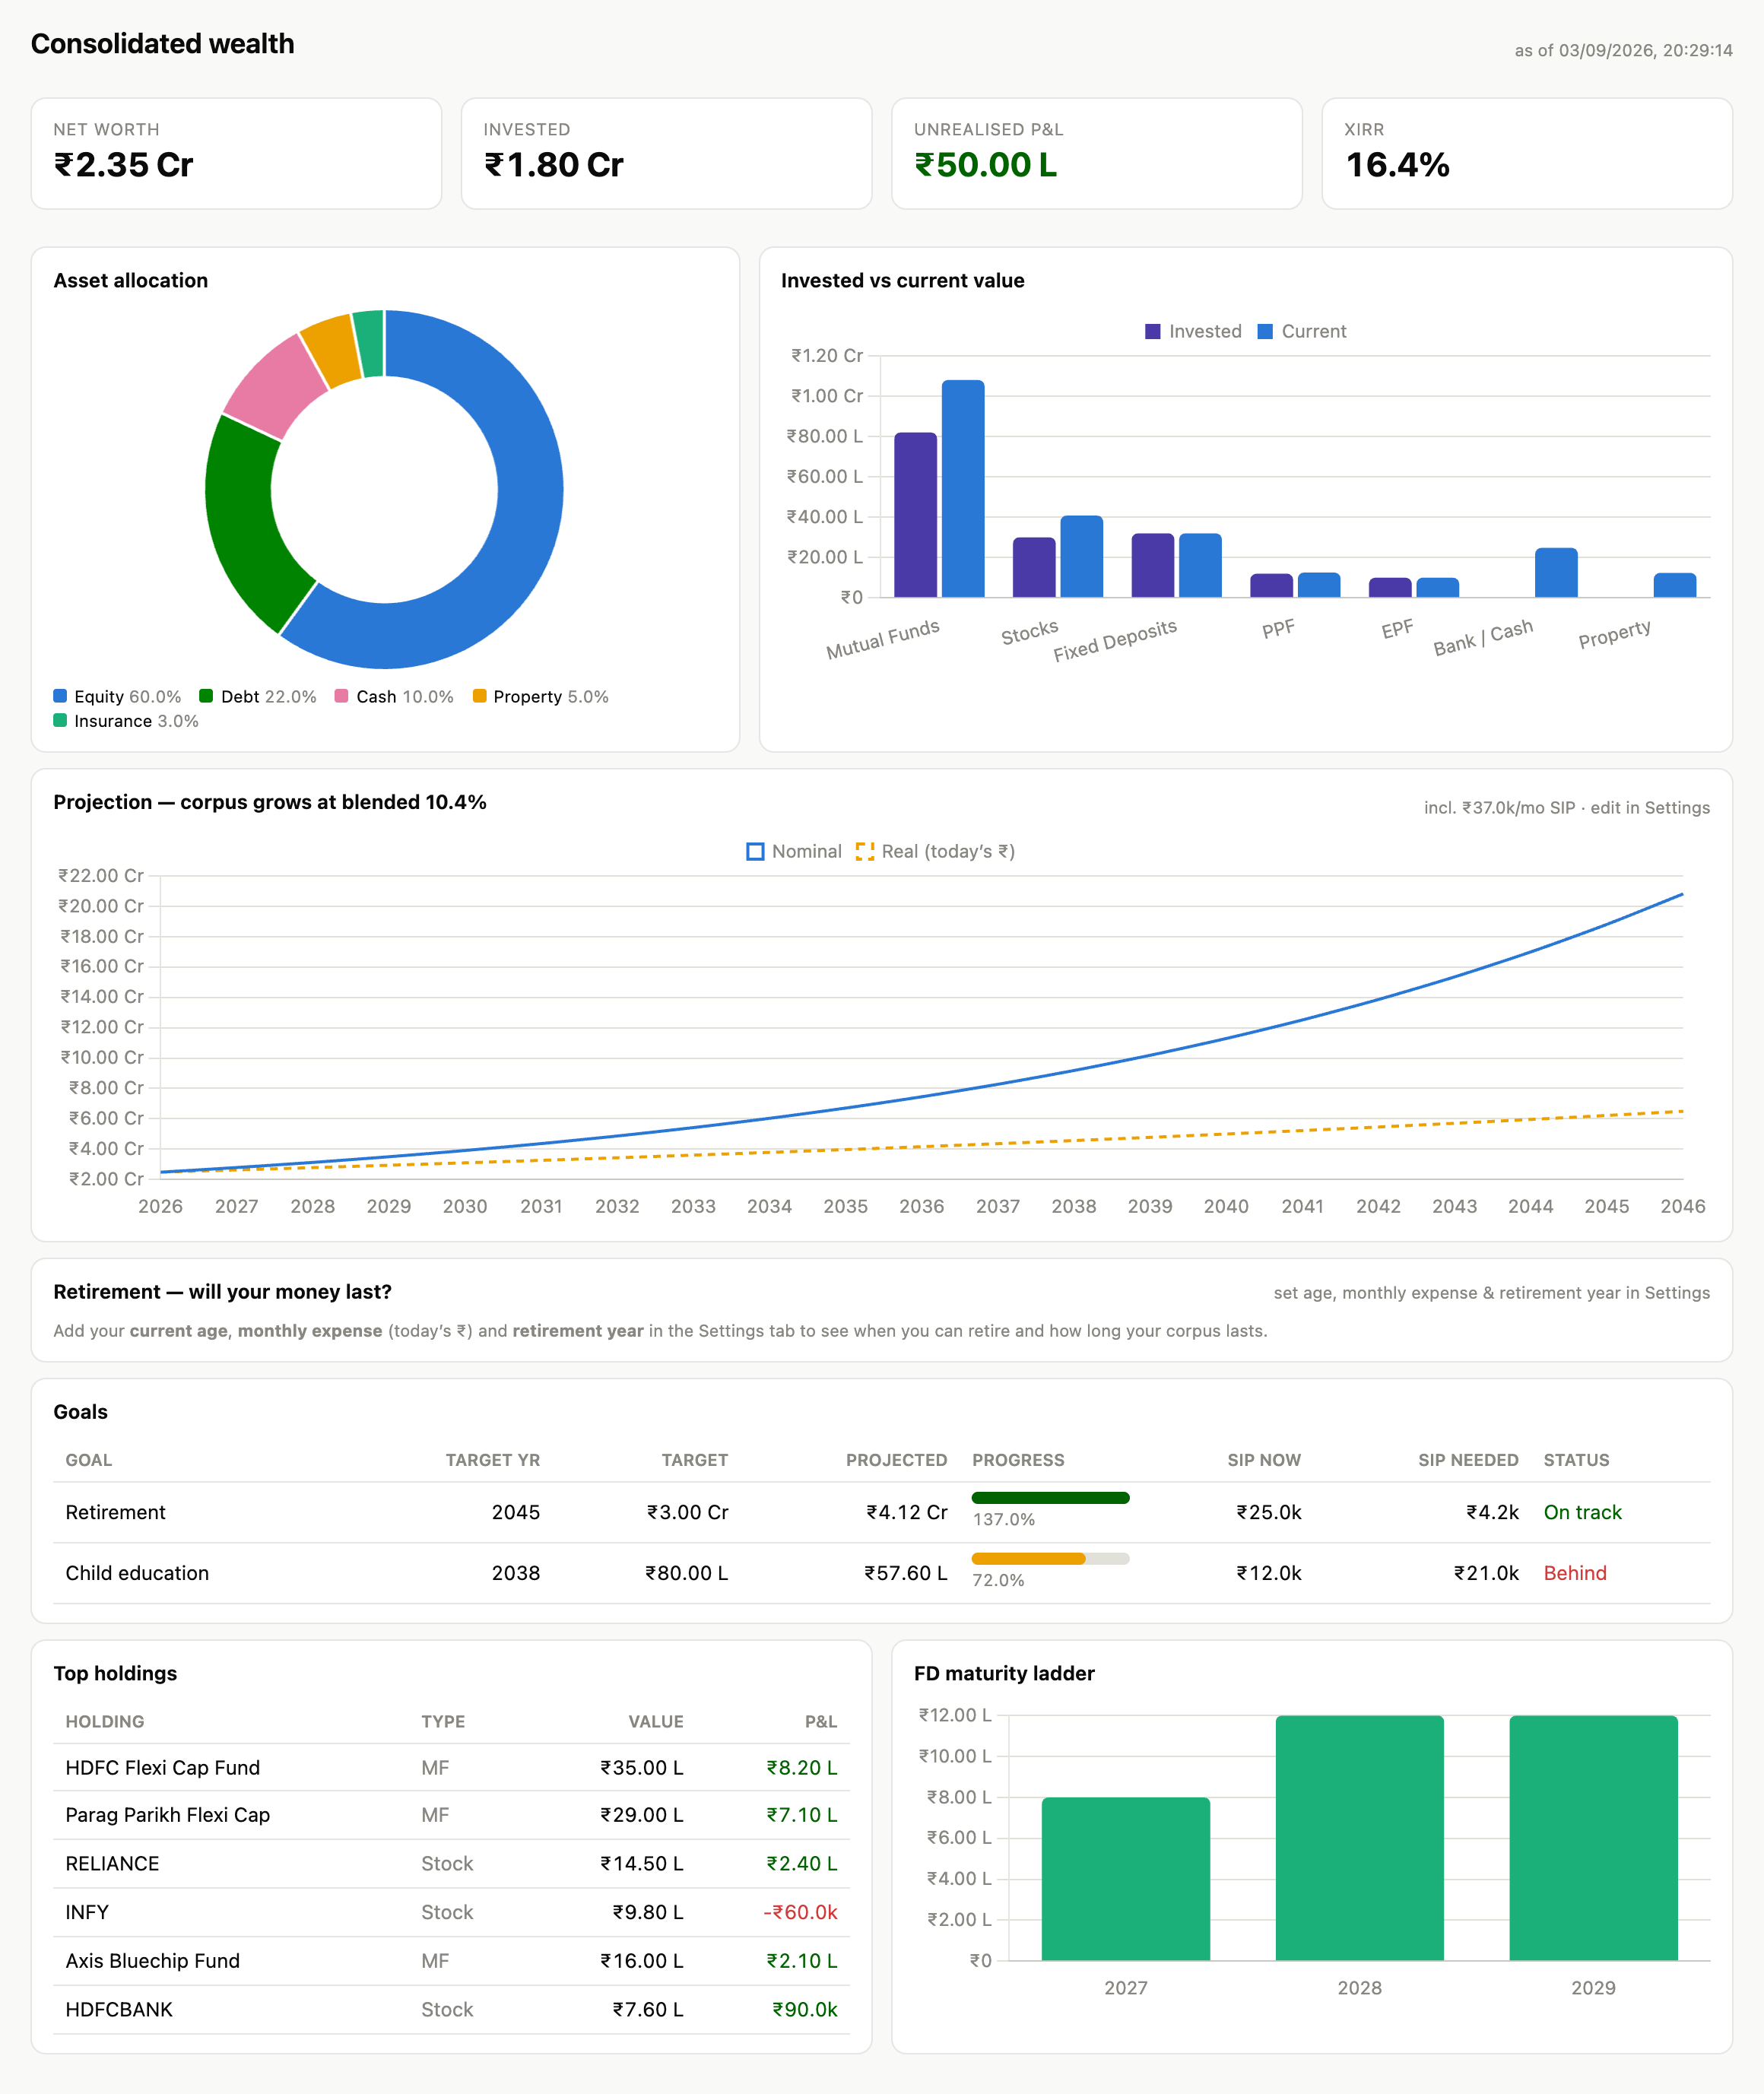
Task: Click the VALUE column header in Top holdings
Action: (655, 1722)
